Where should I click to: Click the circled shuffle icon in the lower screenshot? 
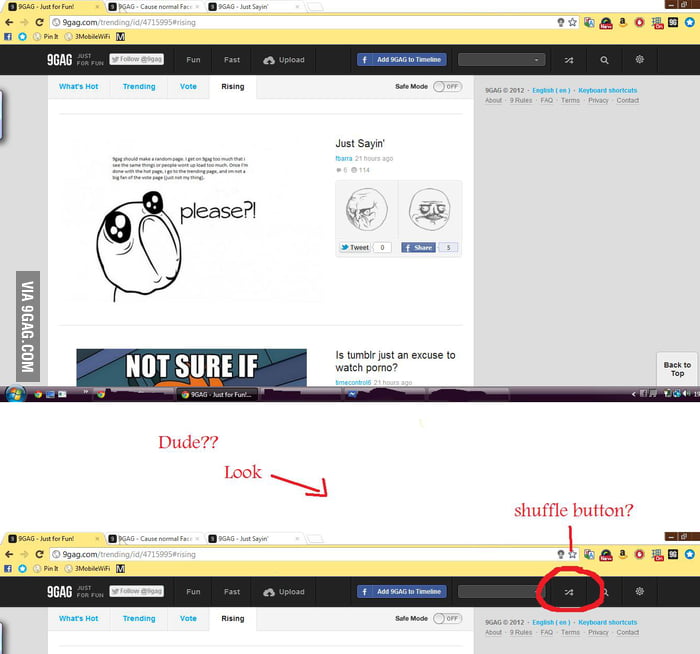pos(568,592)
